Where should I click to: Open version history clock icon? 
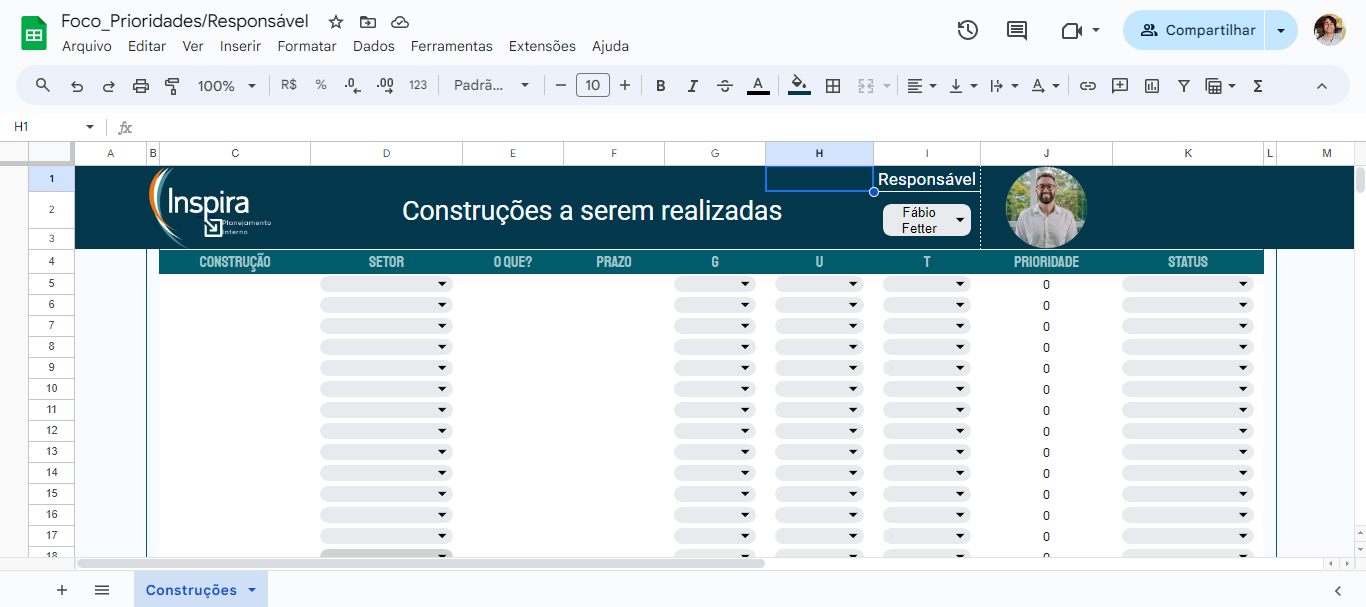967,30
